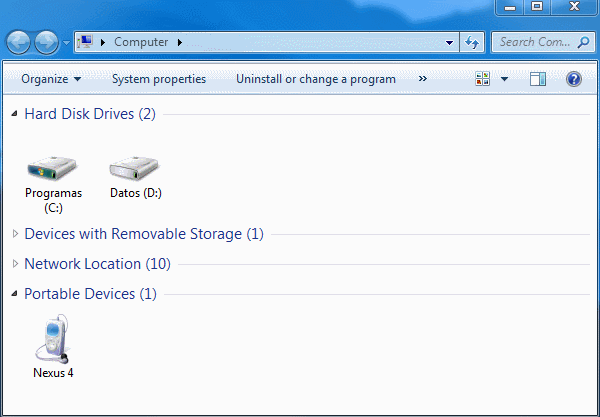Image resolution: width=600 pixels, height=417 pixels.
Task: Click Uninstall or change a program
Action: pyautogui.click(x=315, y=79)
